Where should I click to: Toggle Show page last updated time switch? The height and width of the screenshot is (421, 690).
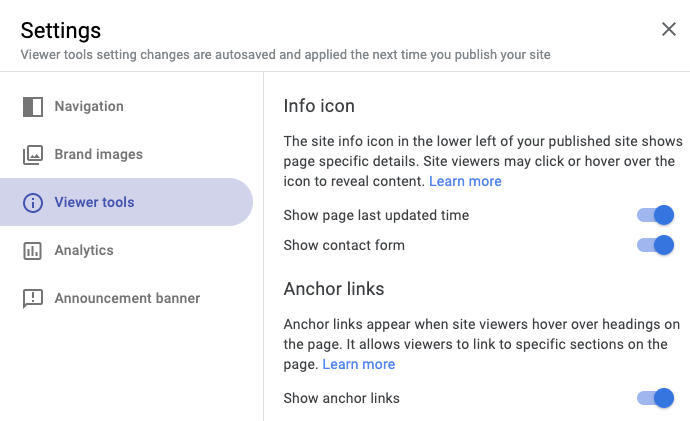click(x=656, y=215)
